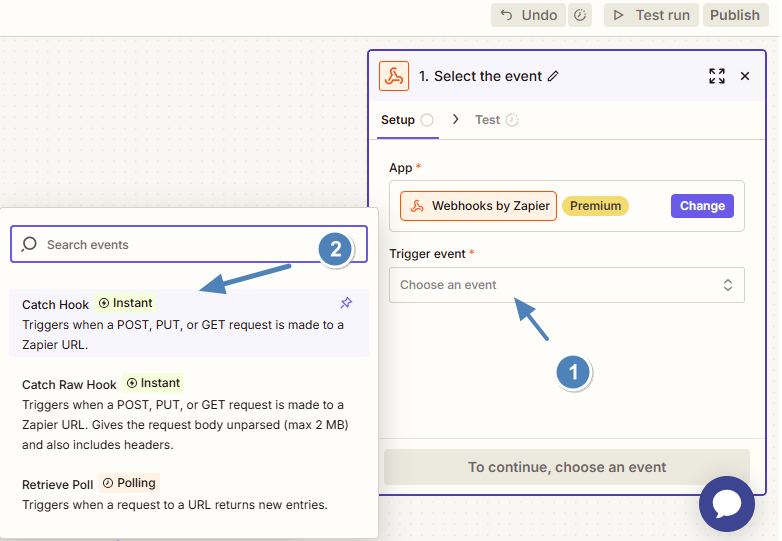Select the Retrieve Poll event
This screenshot has width=782, height=541.
tap(189, 494)
